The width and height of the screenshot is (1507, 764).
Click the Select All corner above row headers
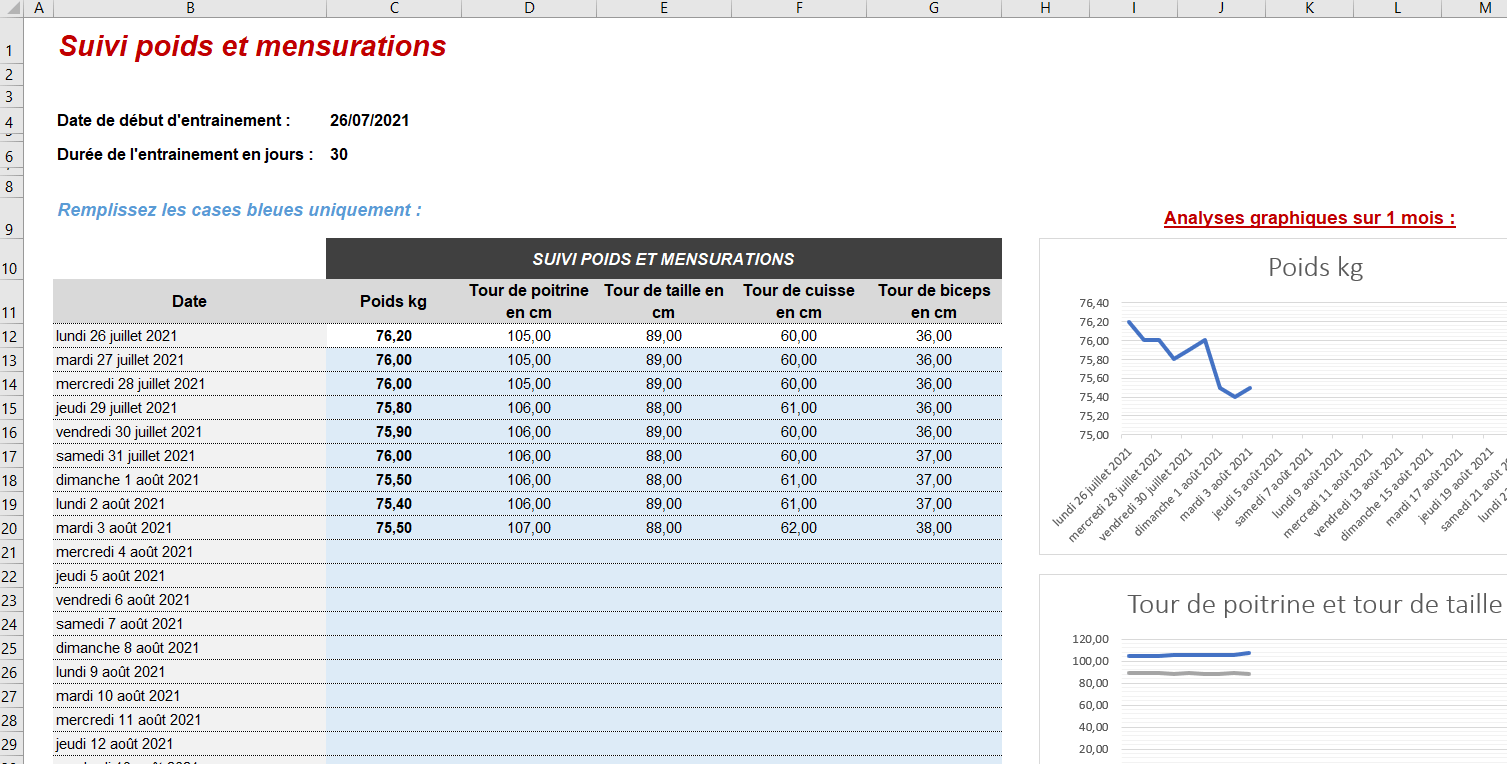[x=11, y=8]
